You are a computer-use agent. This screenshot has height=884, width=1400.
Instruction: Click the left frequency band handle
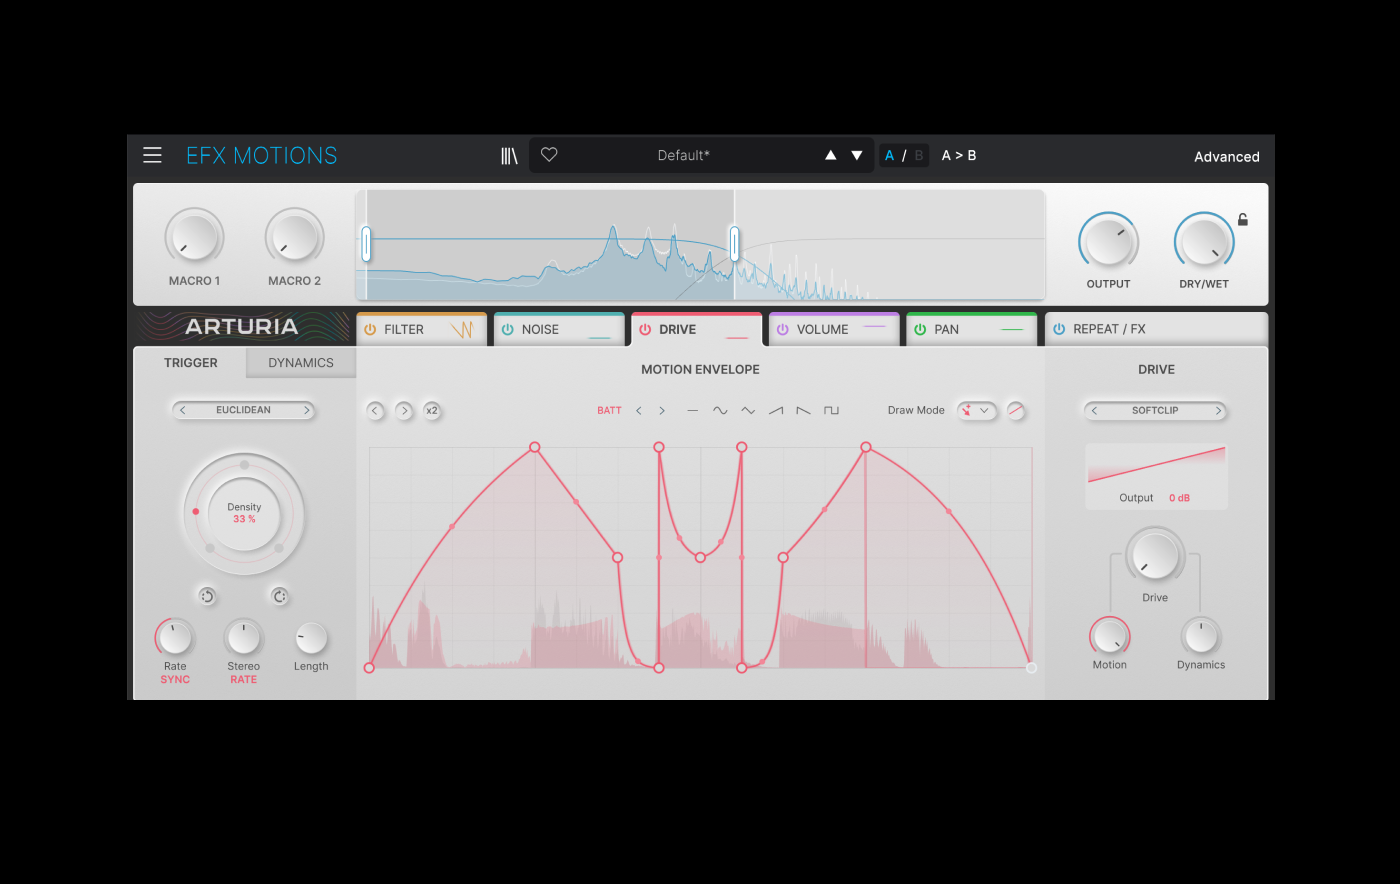[x=366, y=244]
